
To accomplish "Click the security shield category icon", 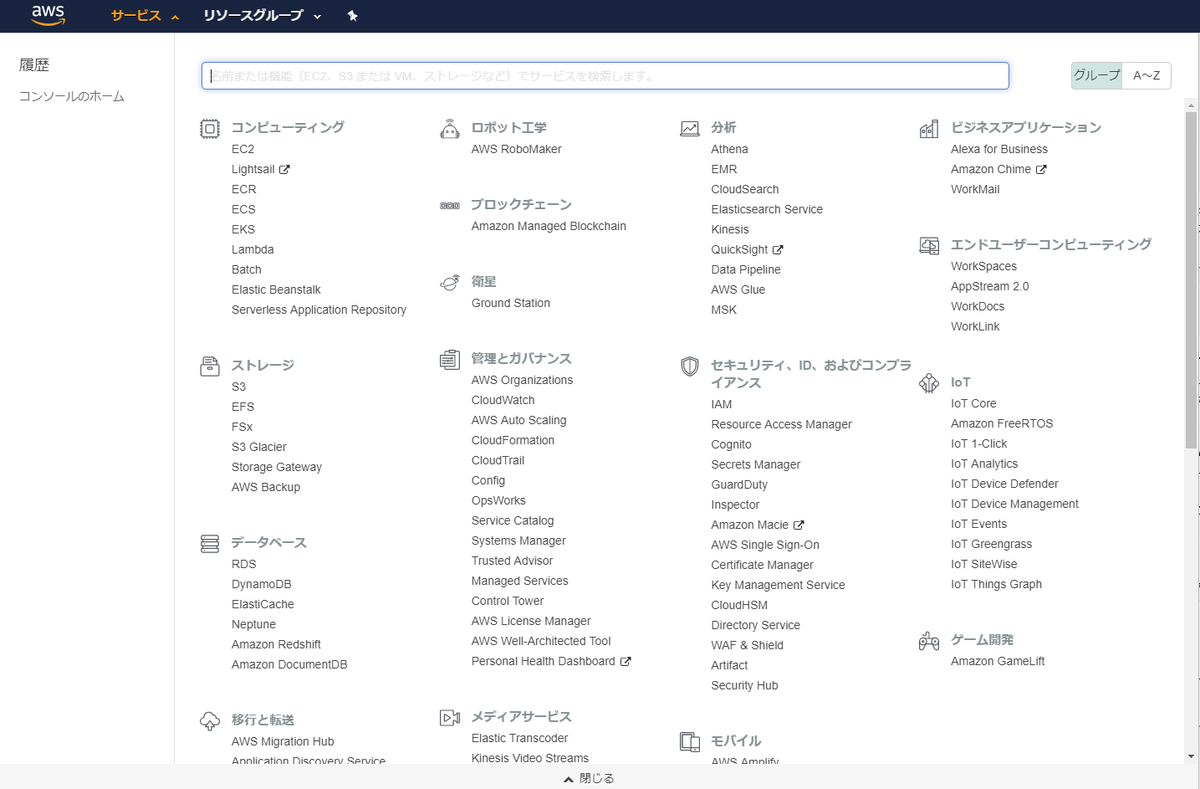I will [690, 366].
